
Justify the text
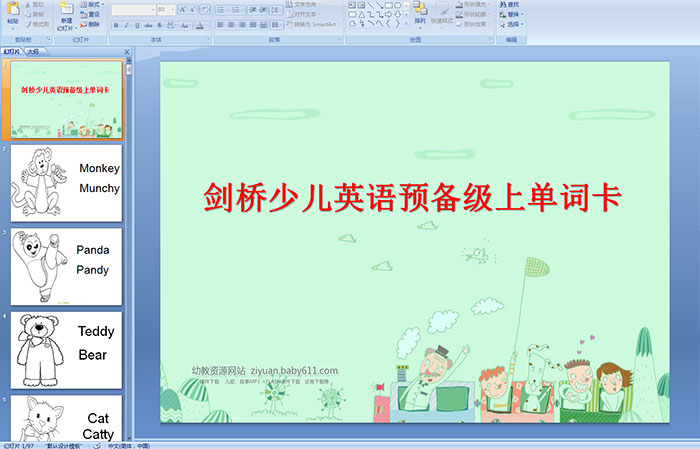[x=253, y=25]
